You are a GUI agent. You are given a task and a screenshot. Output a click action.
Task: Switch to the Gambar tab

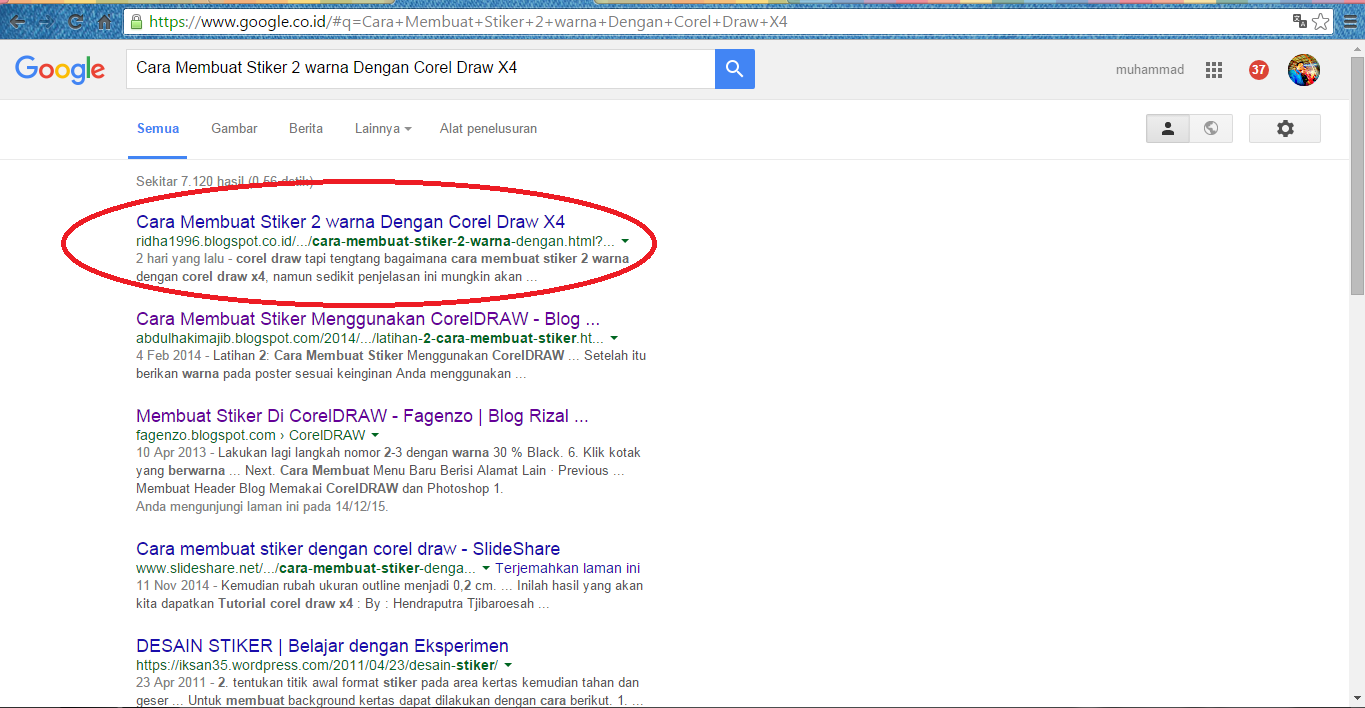[x=234, y=129]
